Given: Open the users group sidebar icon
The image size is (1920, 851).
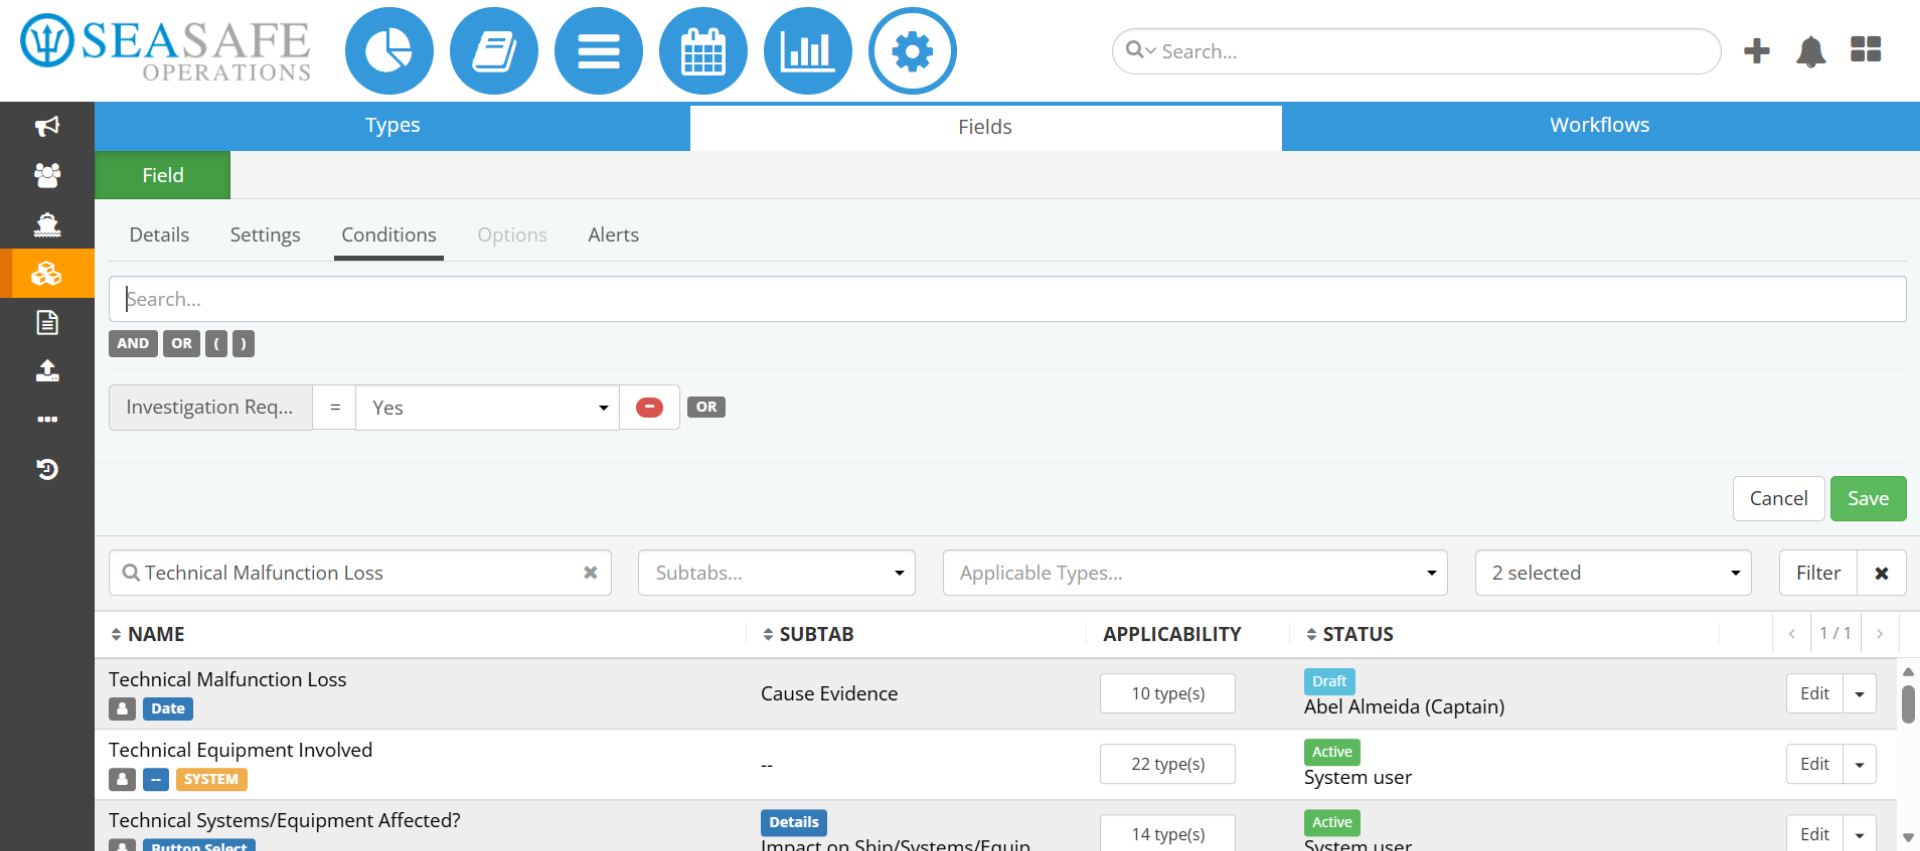Looking at the screenshot, I should 47,175.
